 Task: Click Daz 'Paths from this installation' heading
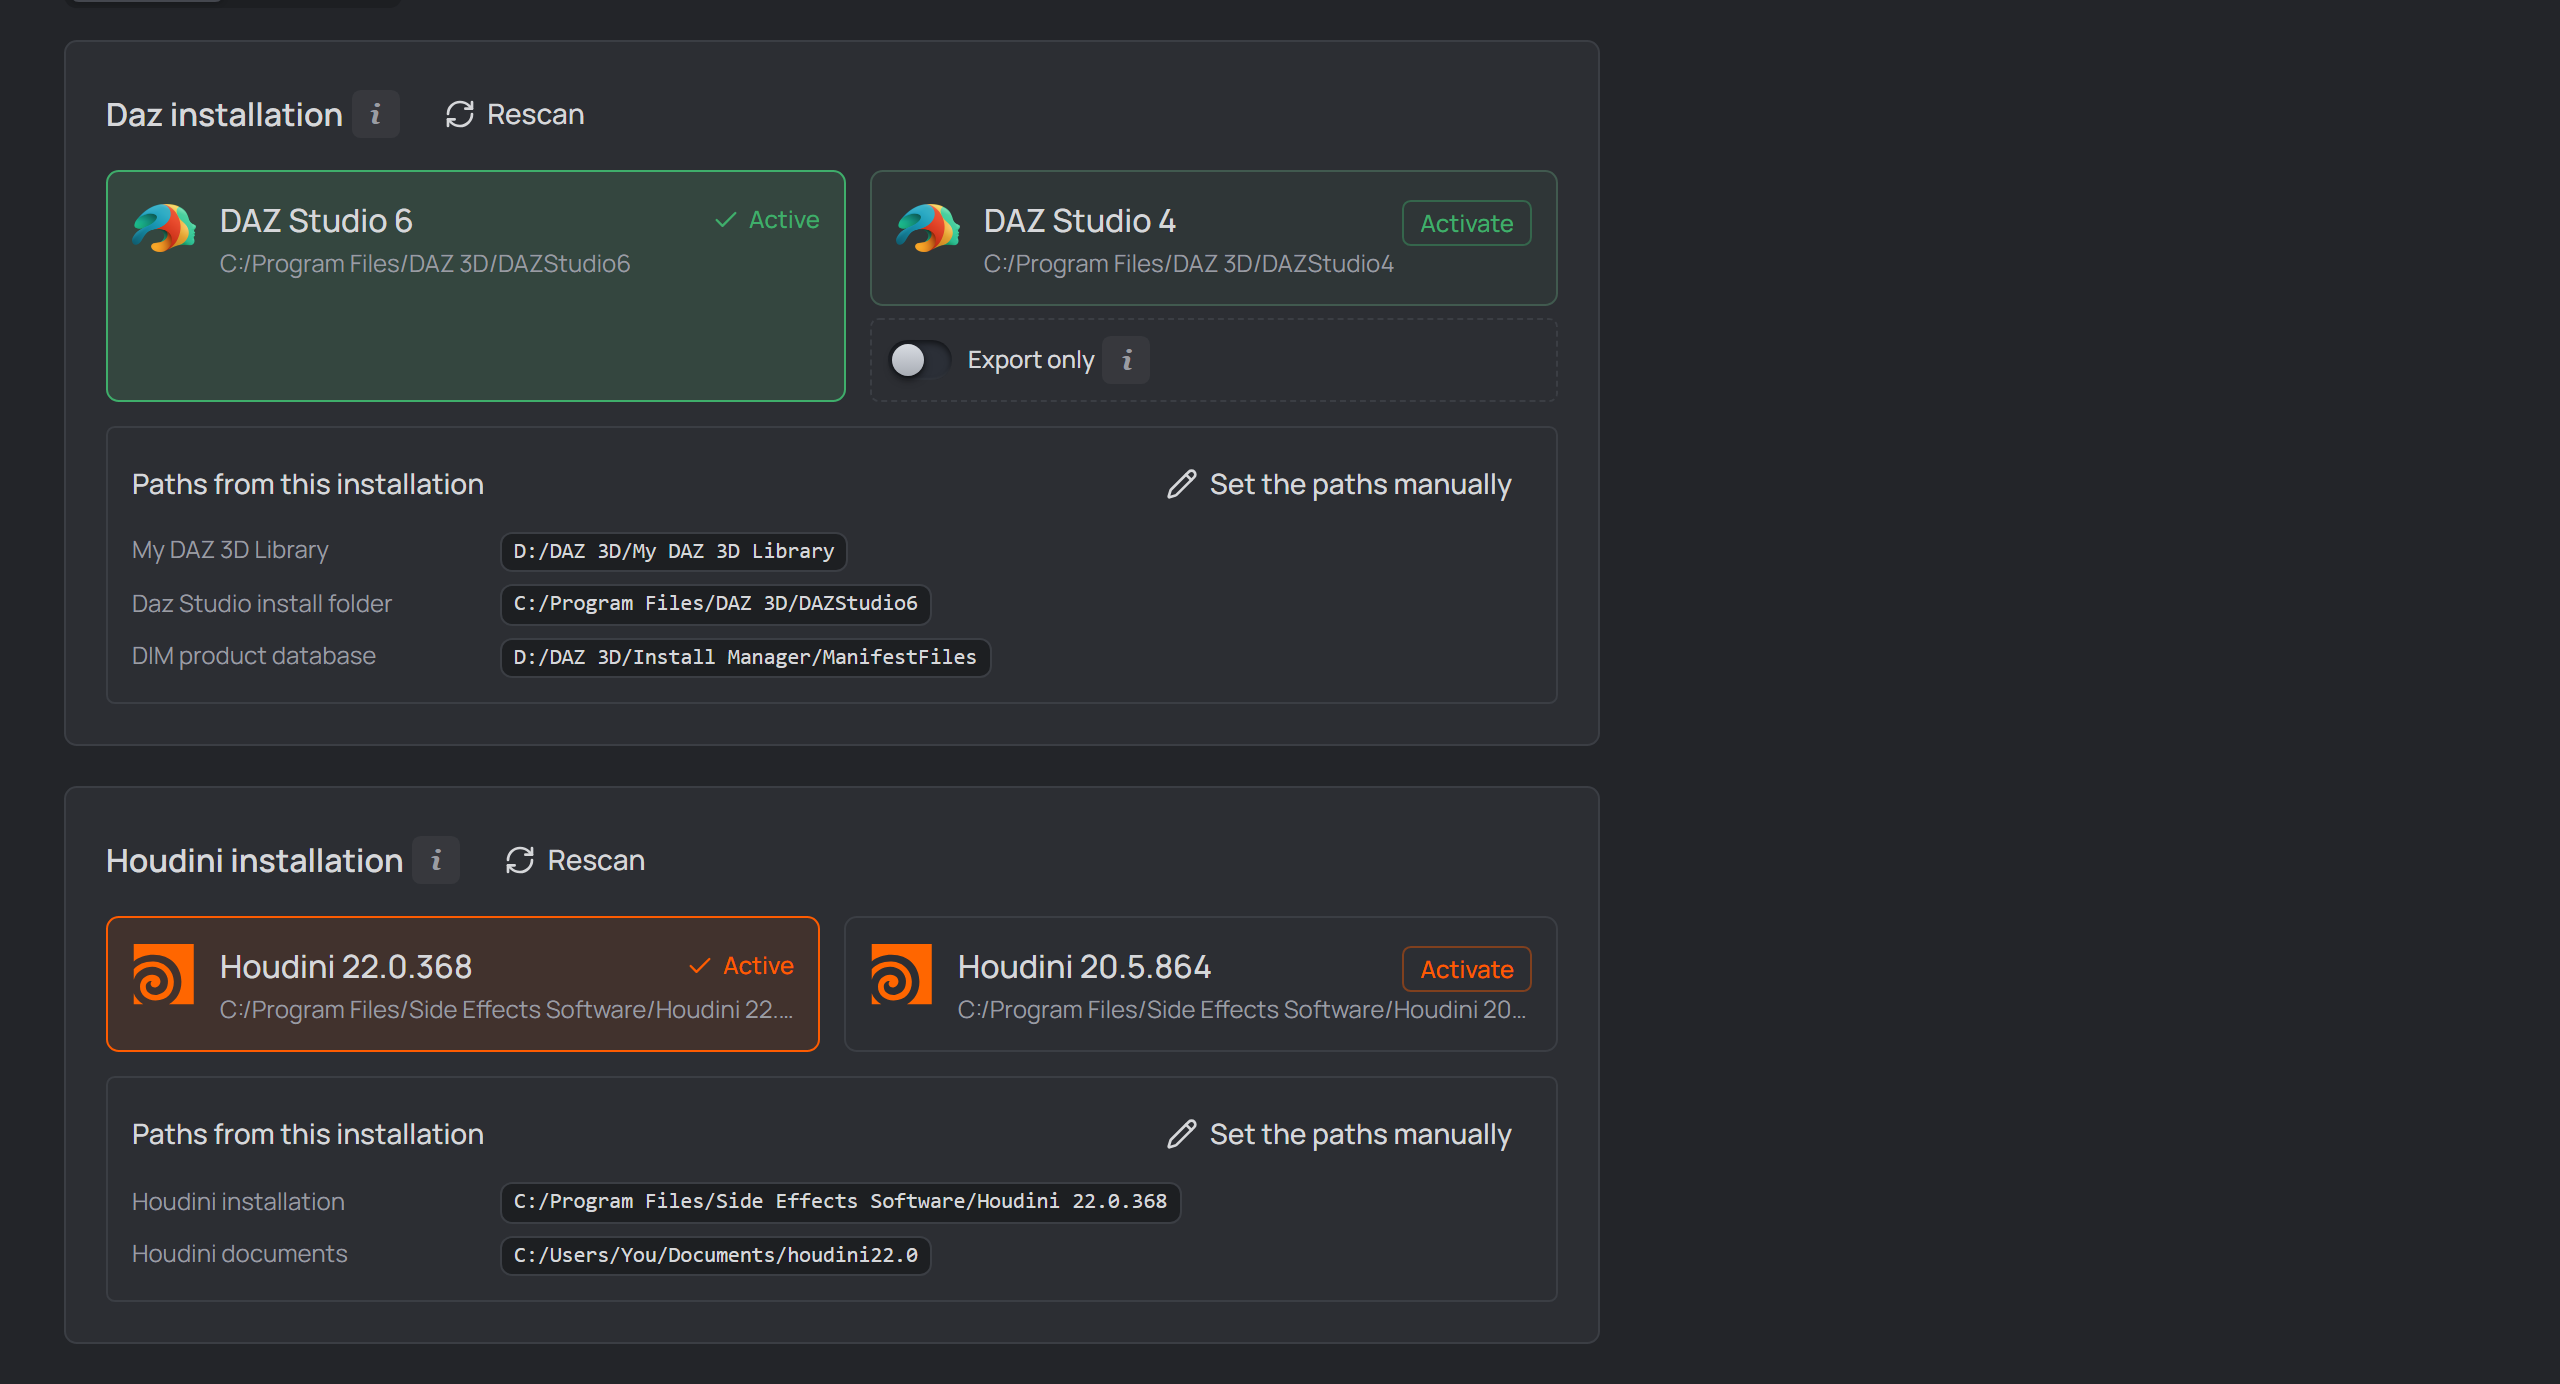pos(308,485)
